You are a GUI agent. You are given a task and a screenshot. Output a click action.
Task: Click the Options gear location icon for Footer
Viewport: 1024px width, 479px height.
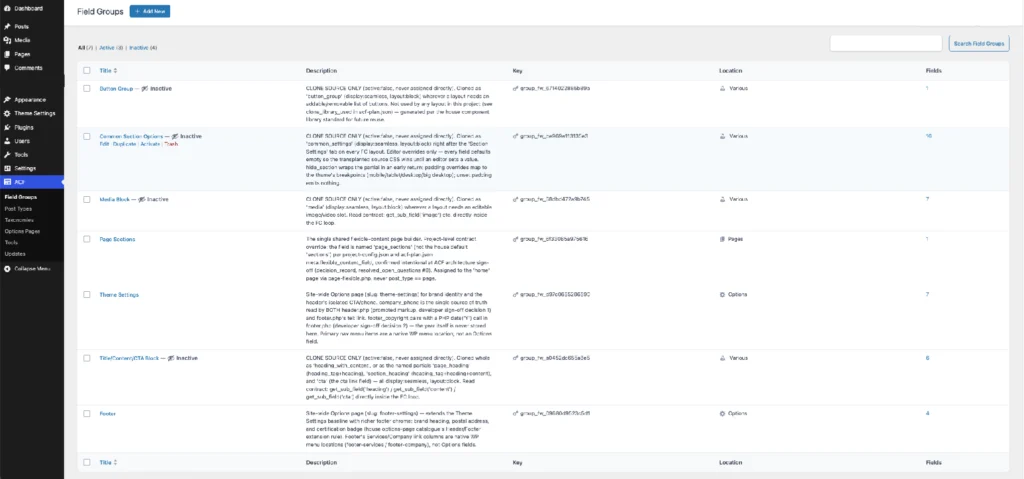(722, 414)
